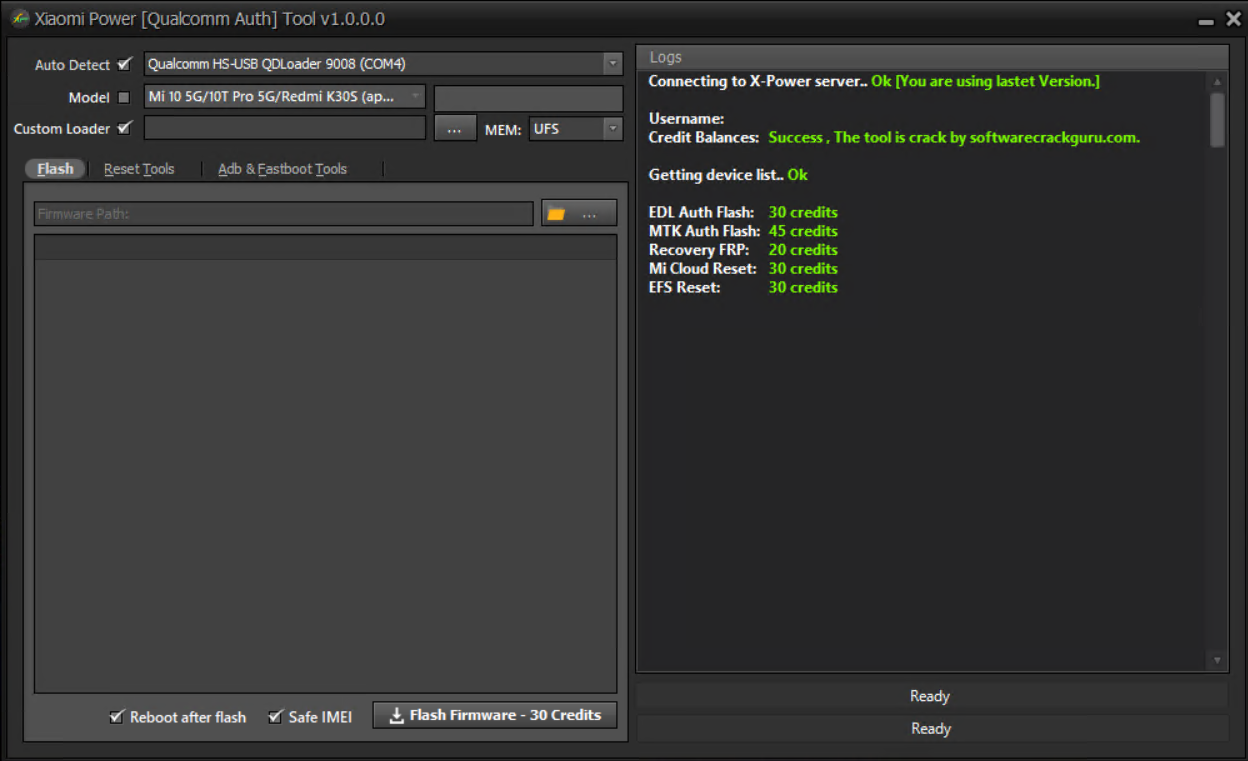Uncheck Reboot after flash option
The height and width of the screenshot is (761, 1248).
click(x=117, y=717)
